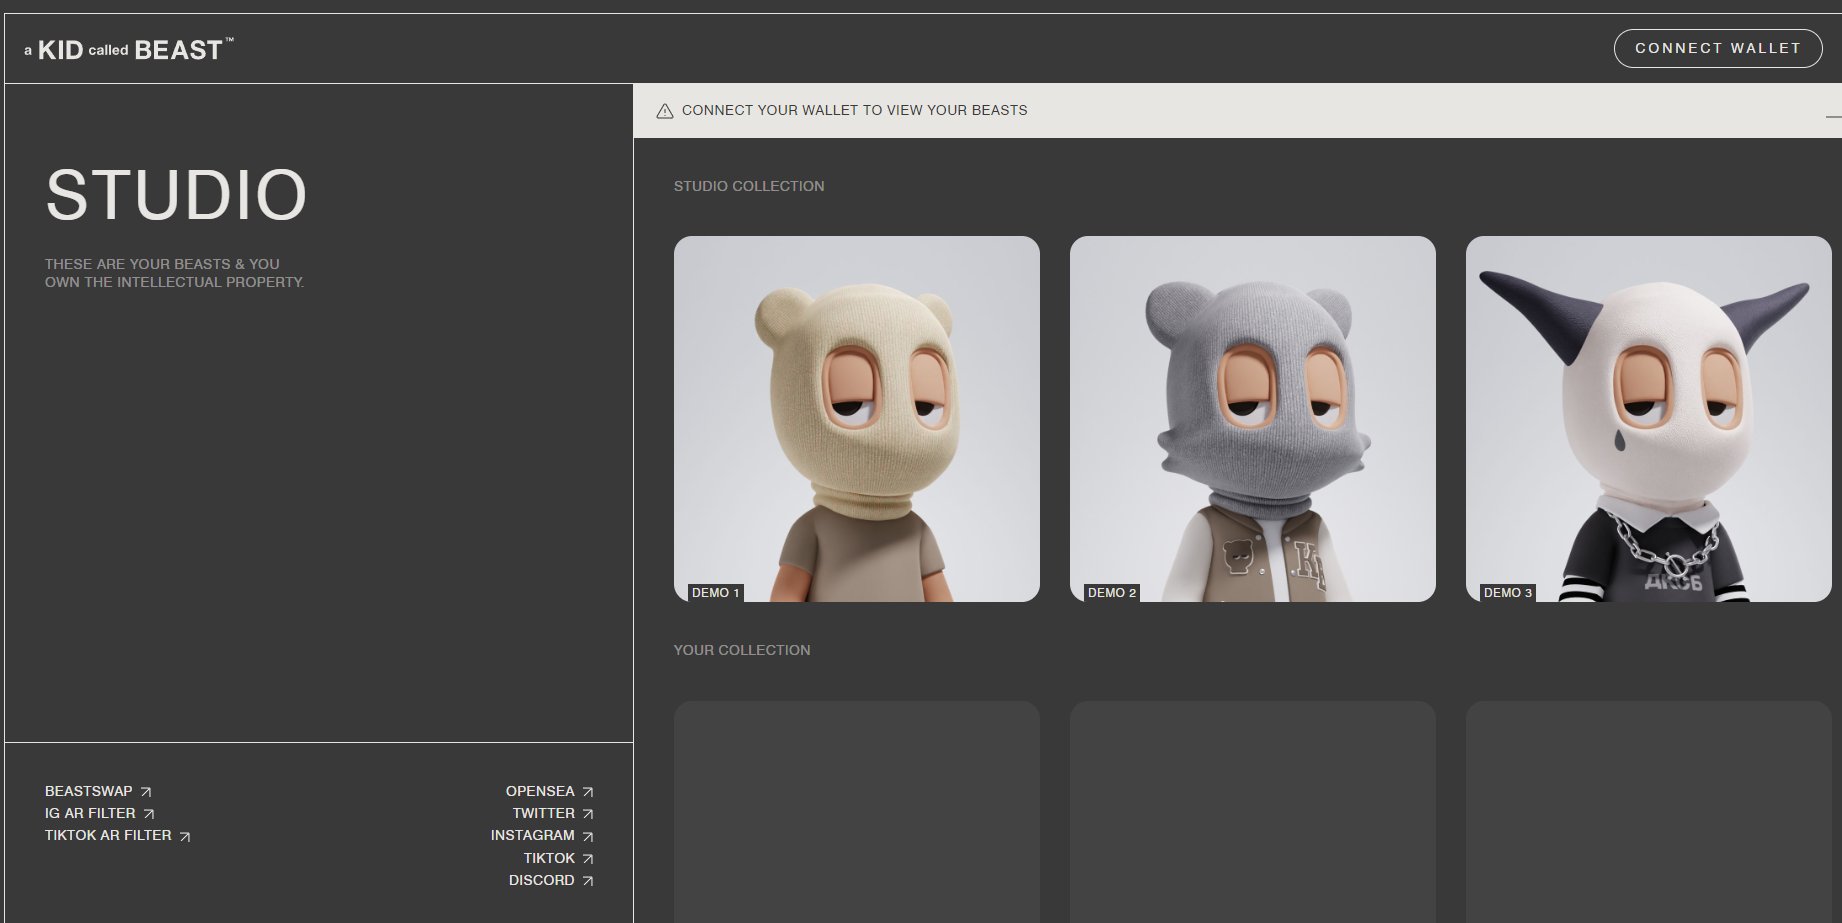Click the Connect Wallet button

[x=1717, y=48]
